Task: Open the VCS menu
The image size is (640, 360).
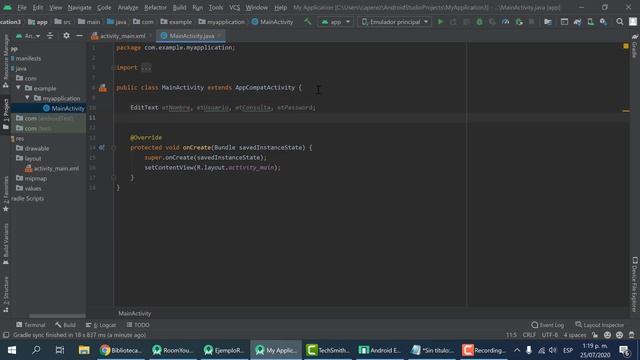Action: 235,8
